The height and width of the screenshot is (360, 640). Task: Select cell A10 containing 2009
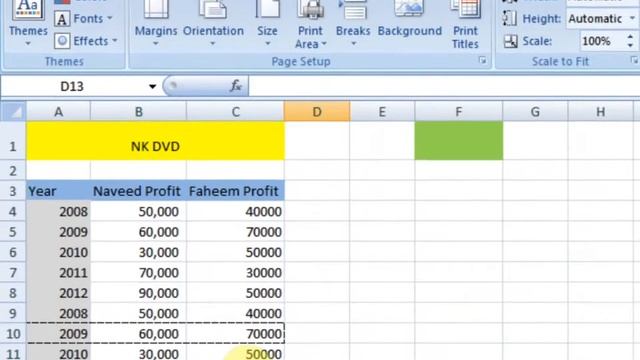coord(58,333)
